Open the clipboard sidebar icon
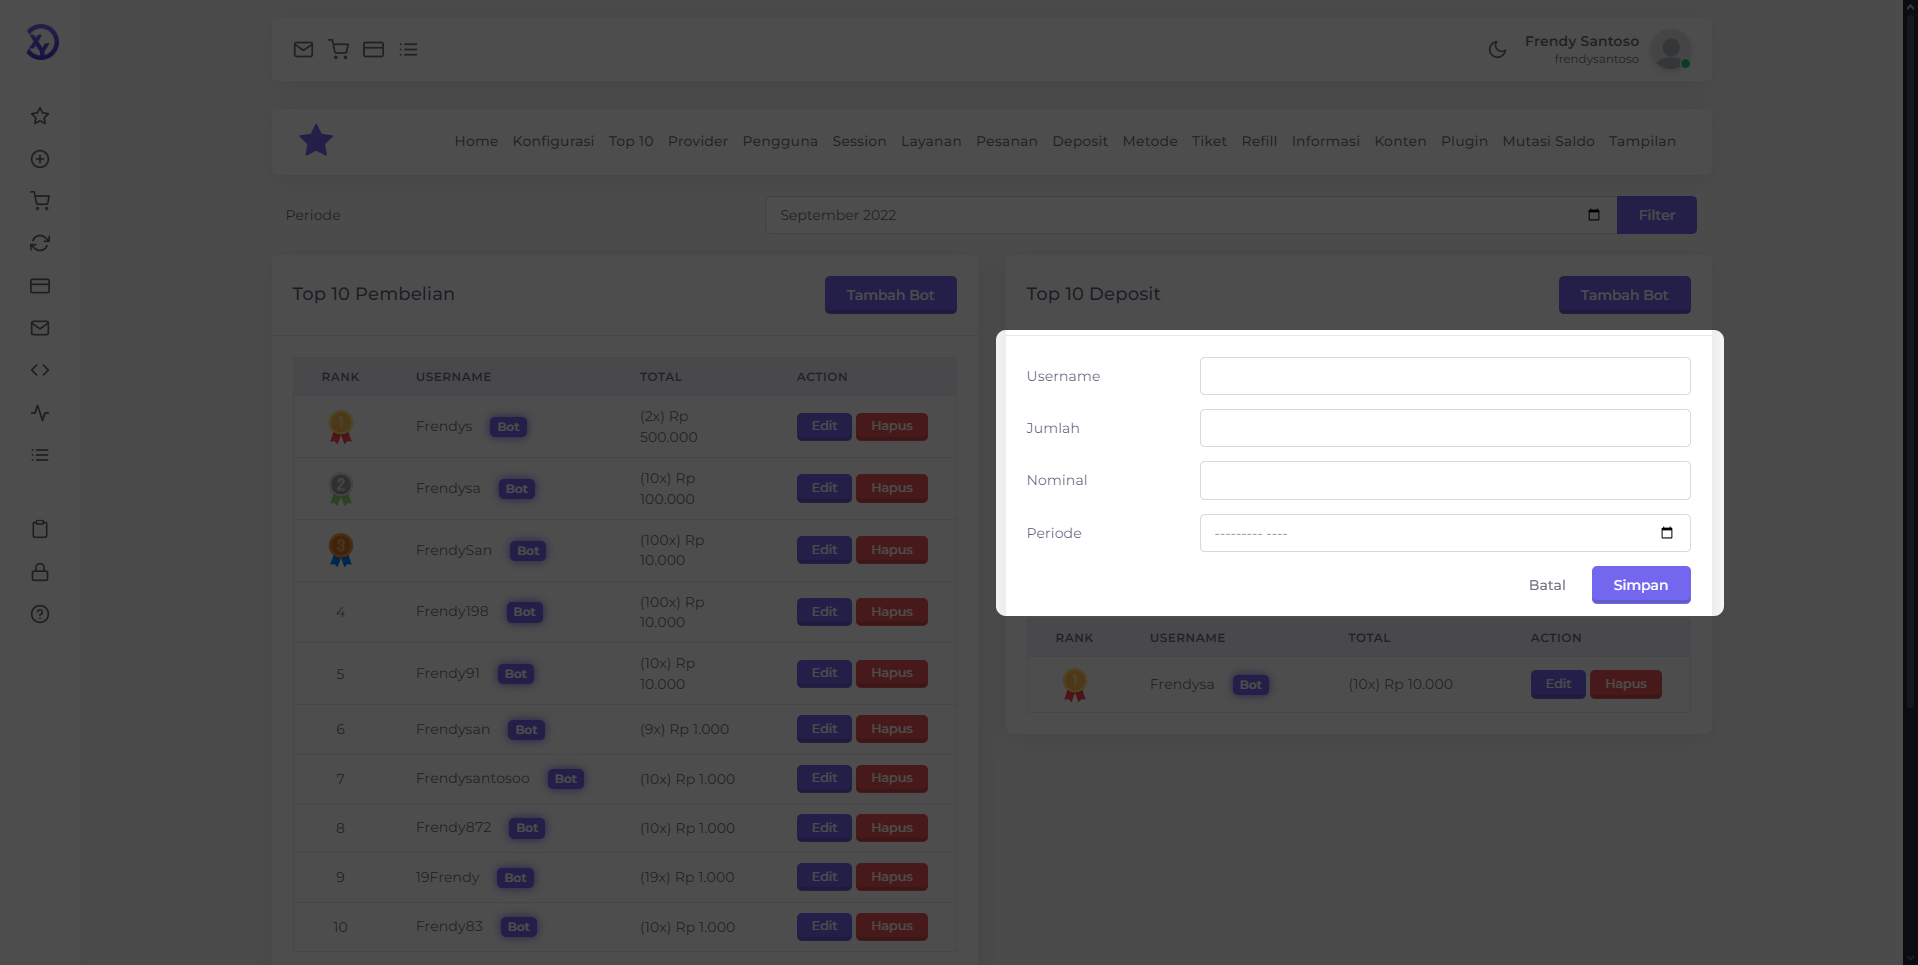Image resolution: width=1918 pixels, height=965 pixels. click(x=40, y=529)
